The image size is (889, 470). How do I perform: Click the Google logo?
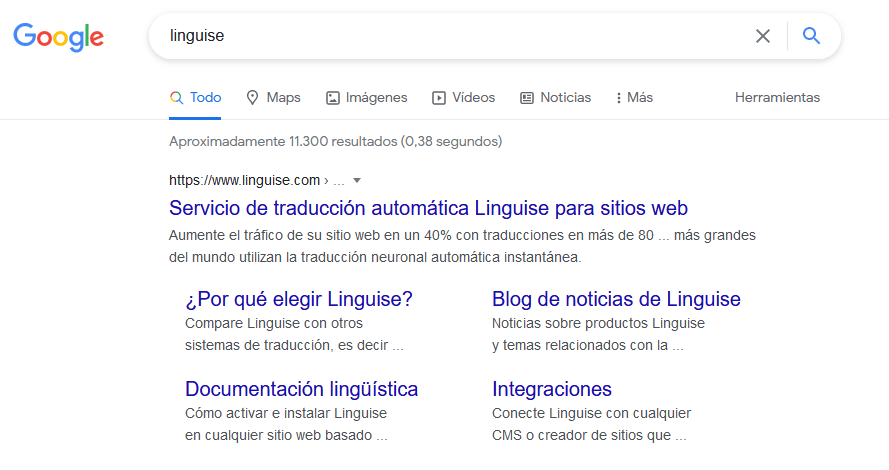pyautogui.click(x=58, y=37)
